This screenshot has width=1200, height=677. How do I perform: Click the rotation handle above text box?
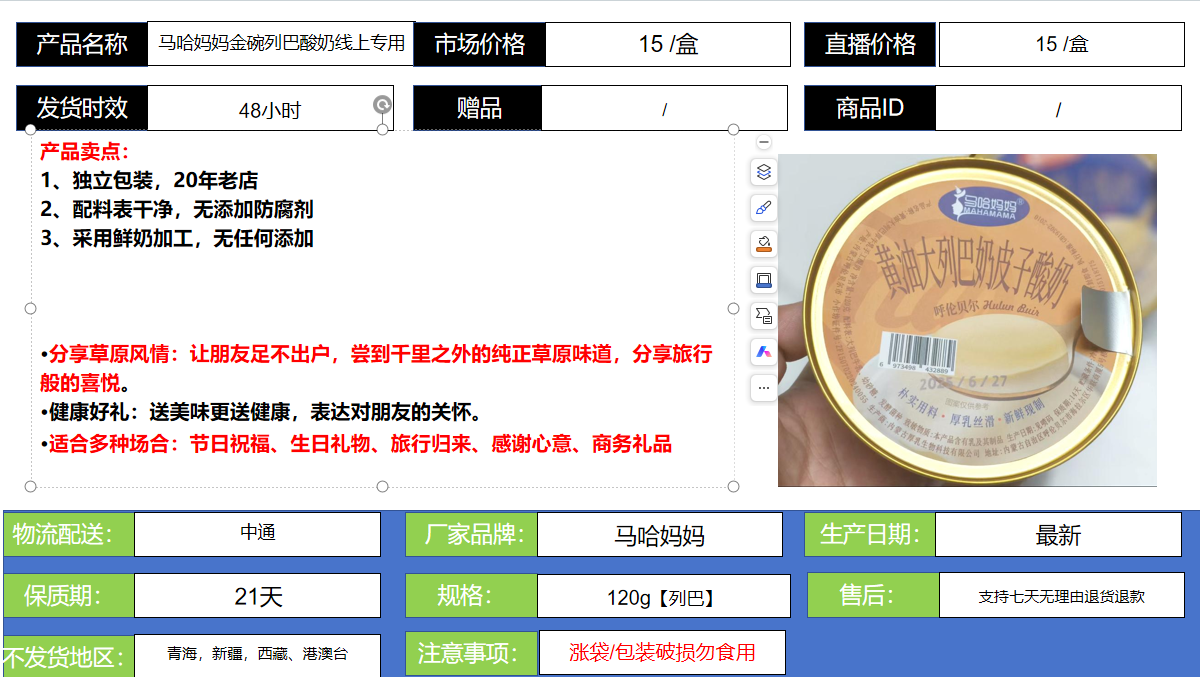pos(382,105)
